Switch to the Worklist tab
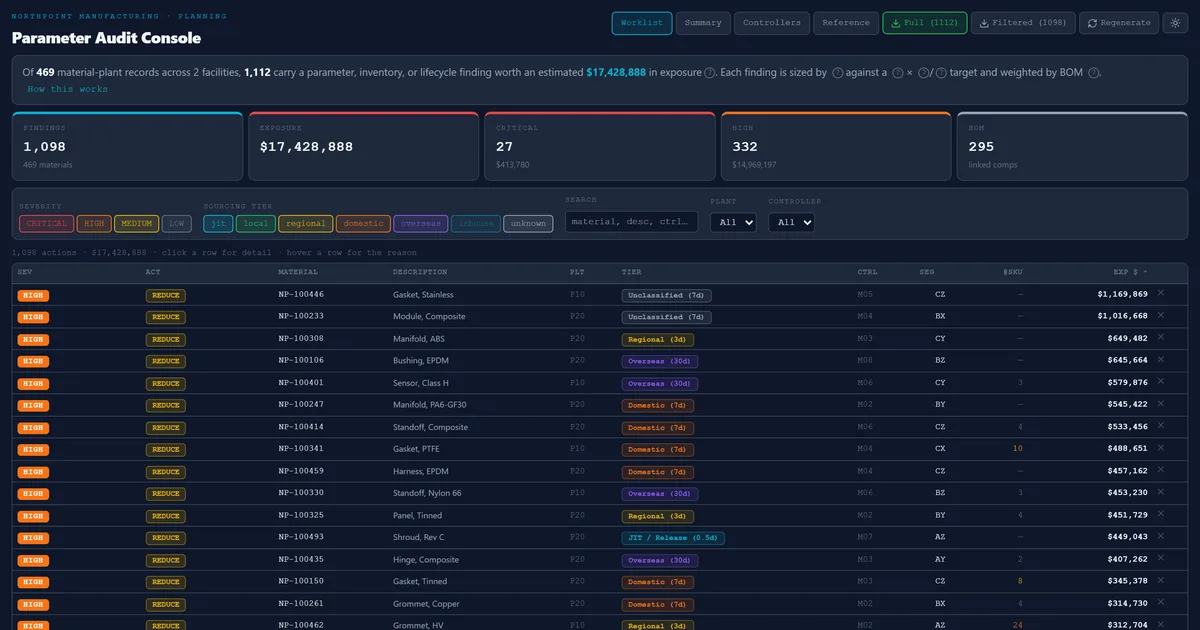Viewport: 1200px width, 630px height. [x=642, y=23]
